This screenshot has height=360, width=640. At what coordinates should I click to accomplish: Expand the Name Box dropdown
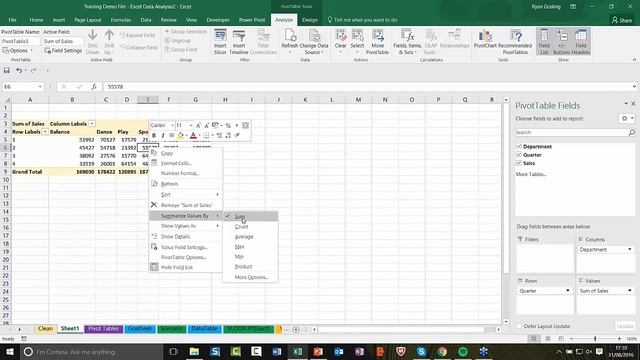(40, 87)
